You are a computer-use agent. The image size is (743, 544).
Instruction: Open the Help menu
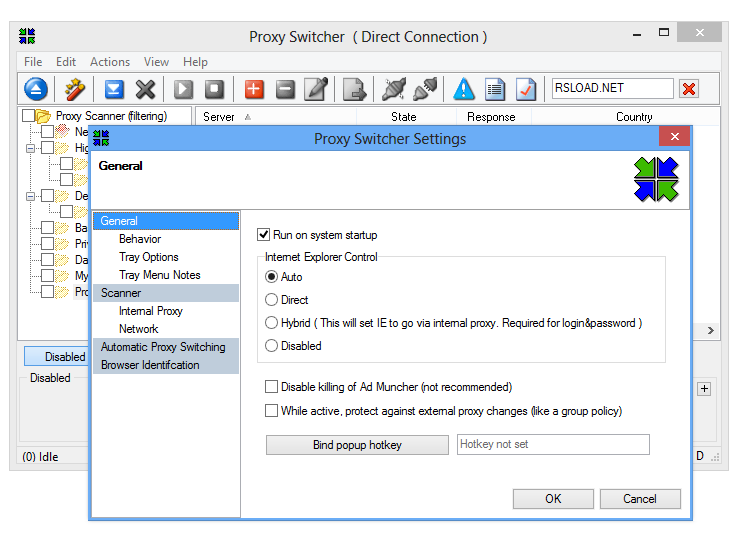coord(195,62)
